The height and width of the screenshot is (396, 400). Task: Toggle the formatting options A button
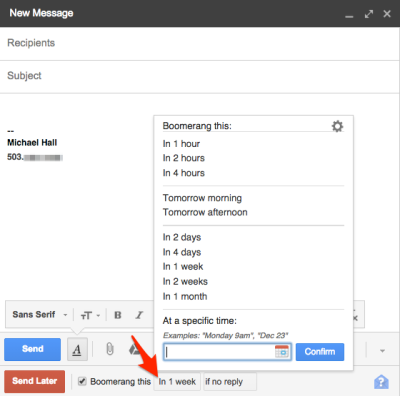(x=77, y=349)
